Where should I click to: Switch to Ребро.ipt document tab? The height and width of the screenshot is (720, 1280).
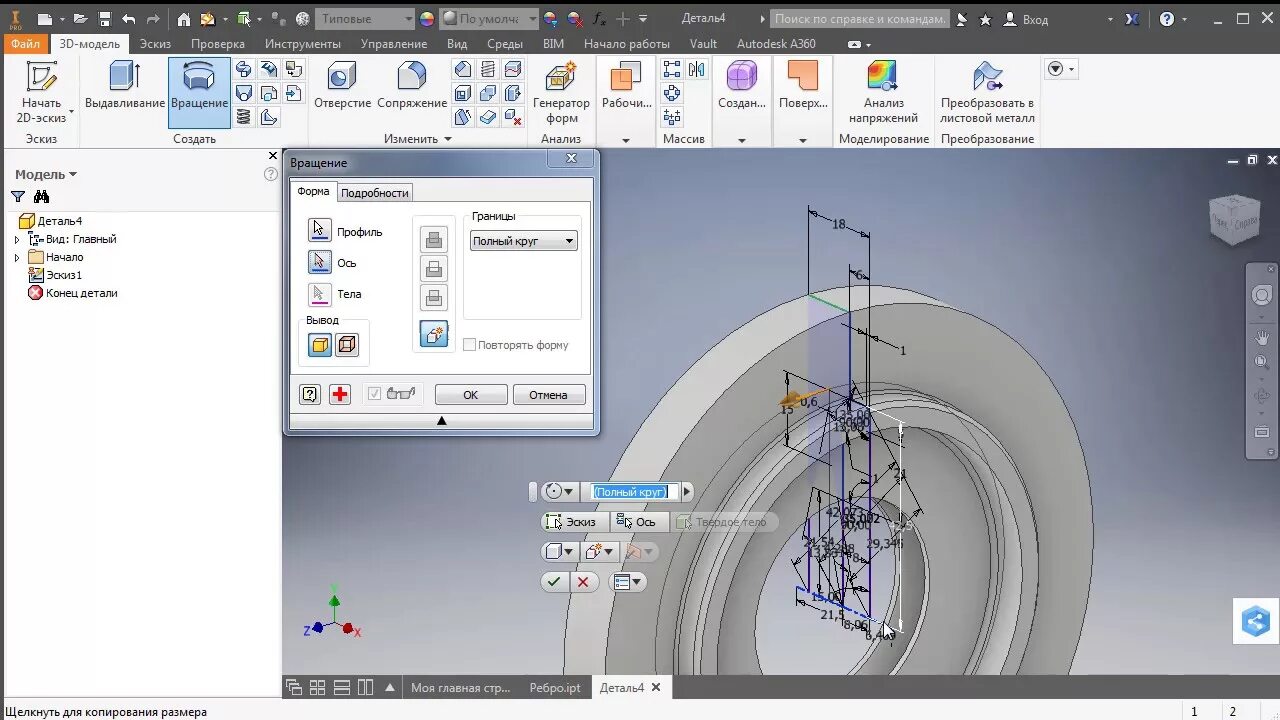point(555,688)
